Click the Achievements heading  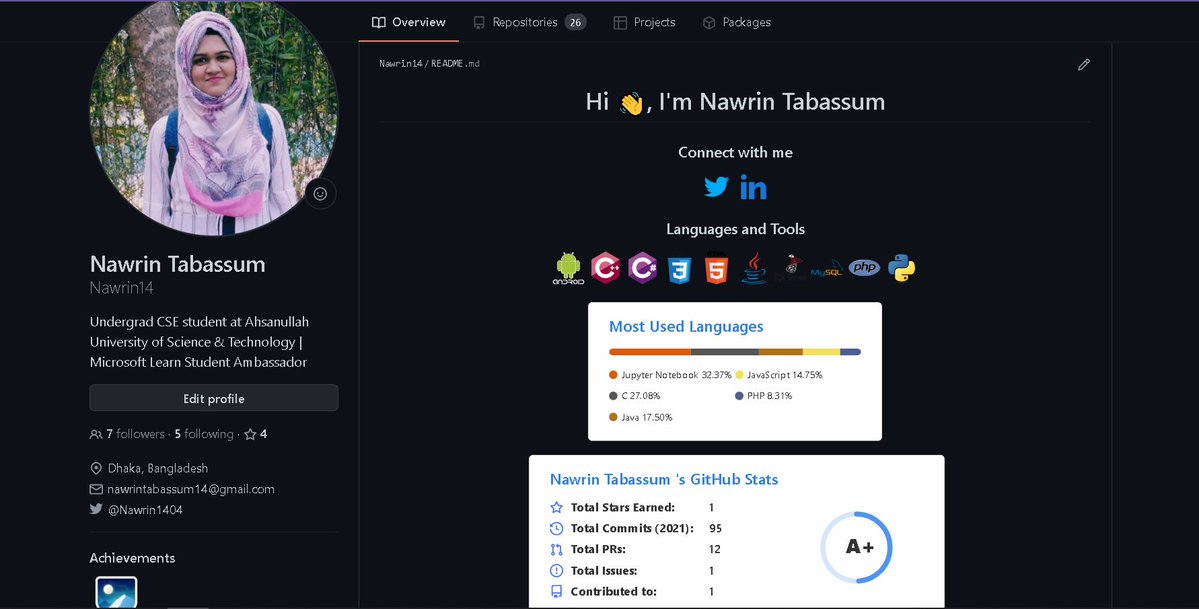click(132, 558)
